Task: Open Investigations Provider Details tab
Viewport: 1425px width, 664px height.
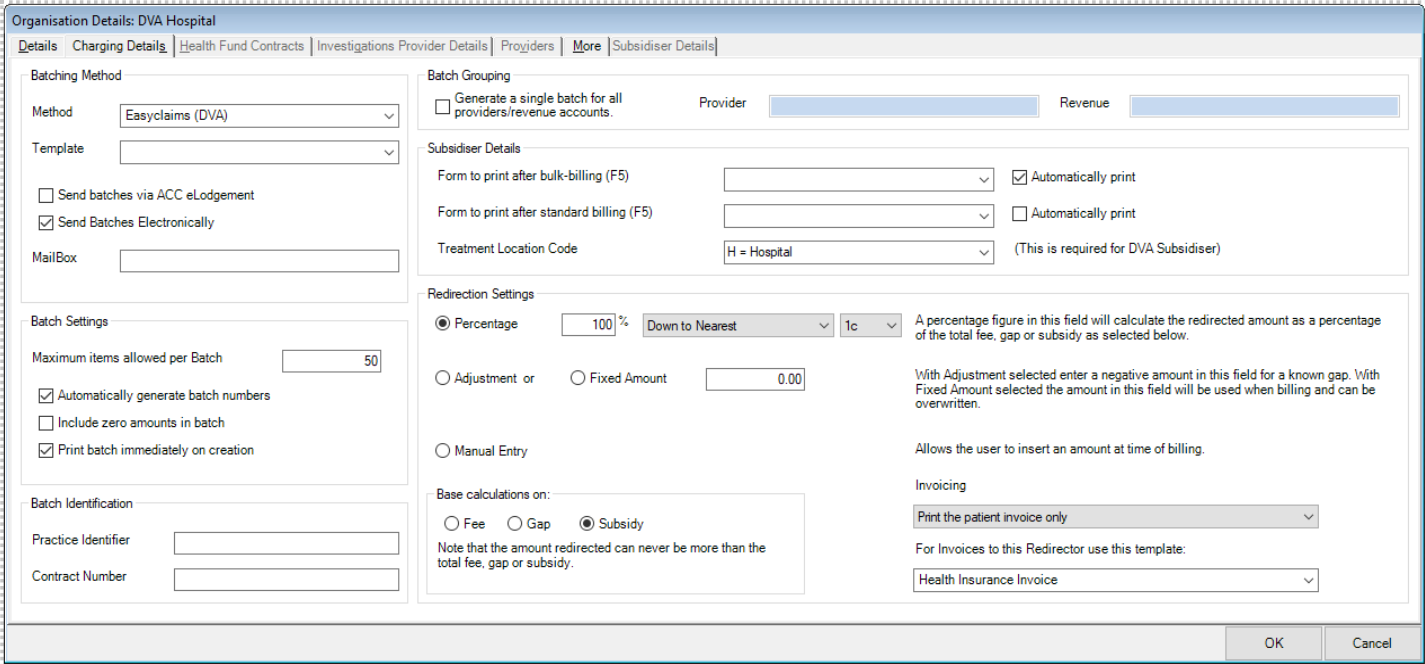Action: [x=402, y=46]
